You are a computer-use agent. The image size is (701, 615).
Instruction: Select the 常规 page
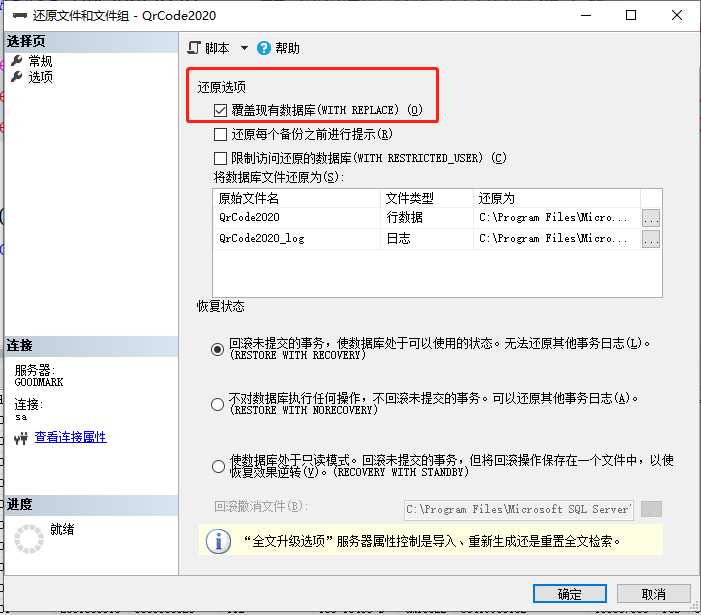[x=40, y=61]
